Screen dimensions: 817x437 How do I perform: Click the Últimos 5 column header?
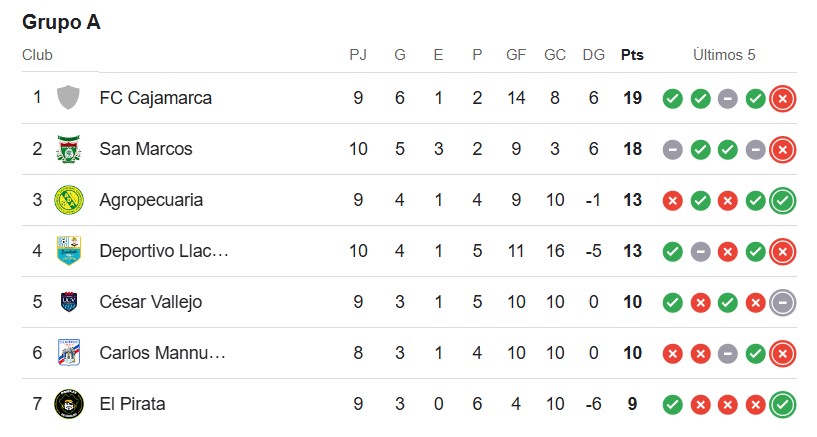pyautogui.click(x=724, y=54)
